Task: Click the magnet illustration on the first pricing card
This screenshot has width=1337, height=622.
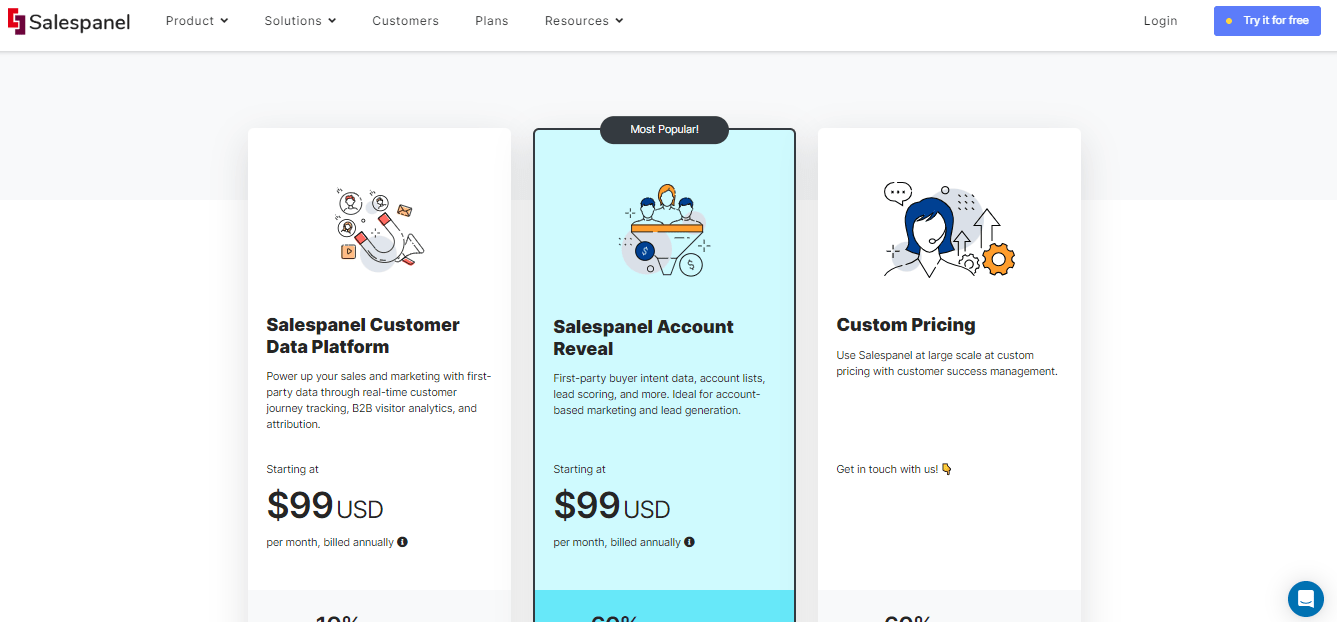Action: 379,228
